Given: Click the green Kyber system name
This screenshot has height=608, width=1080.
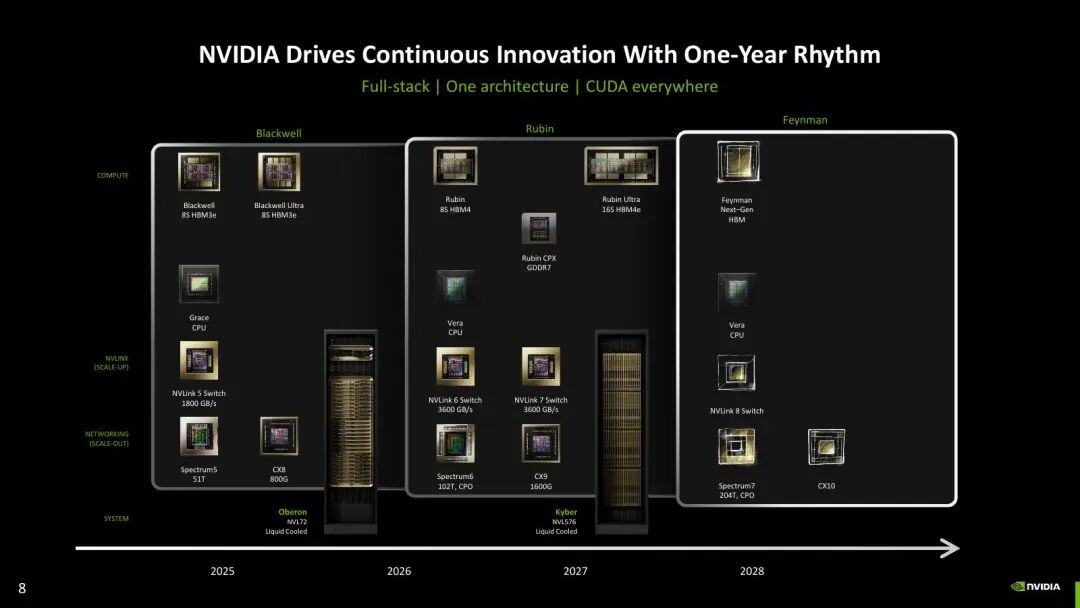Looking at the screenshot, I should pos(566,512).
